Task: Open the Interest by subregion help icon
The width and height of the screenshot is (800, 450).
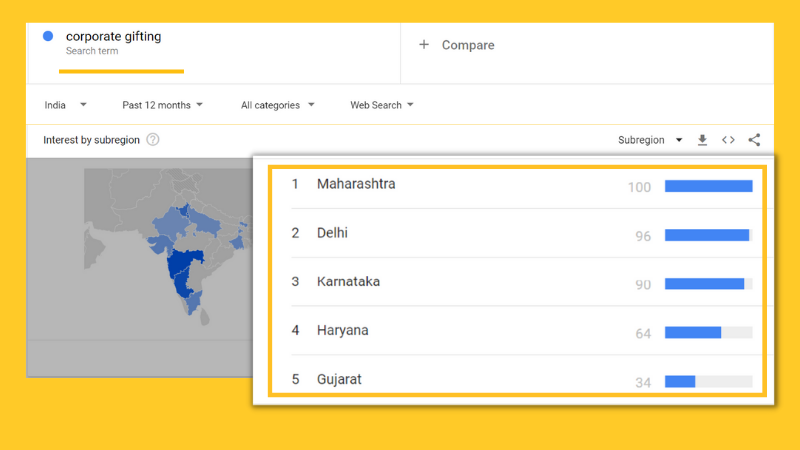Action: tap(153, 139)
